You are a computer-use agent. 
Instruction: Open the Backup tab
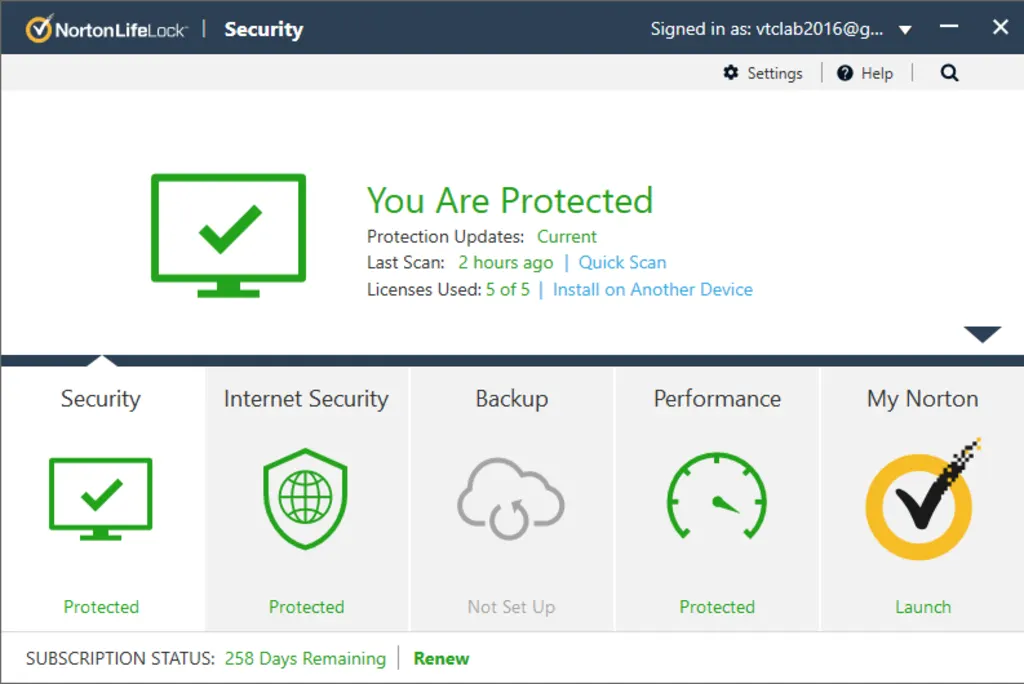click(x=511, y=399)
